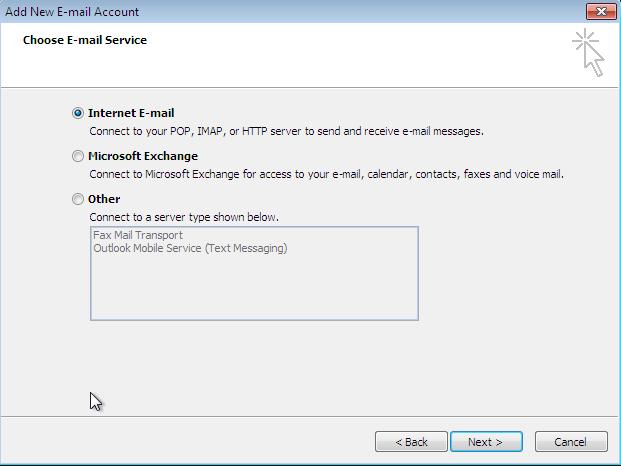The image size is (621, 466).
Task: Click the wizard cursor icon in header
Action: click(x=588, y=53)
